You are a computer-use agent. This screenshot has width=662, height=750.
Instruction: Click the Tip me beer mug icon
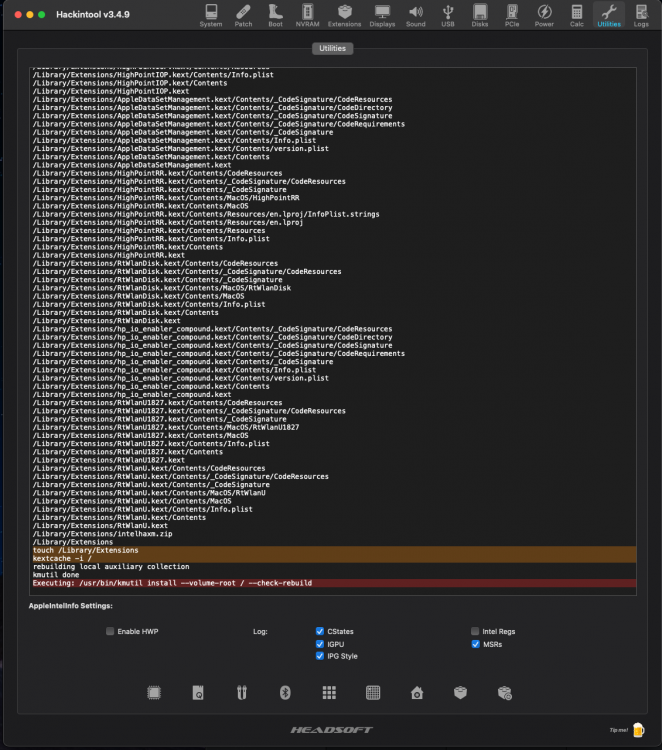639,730
